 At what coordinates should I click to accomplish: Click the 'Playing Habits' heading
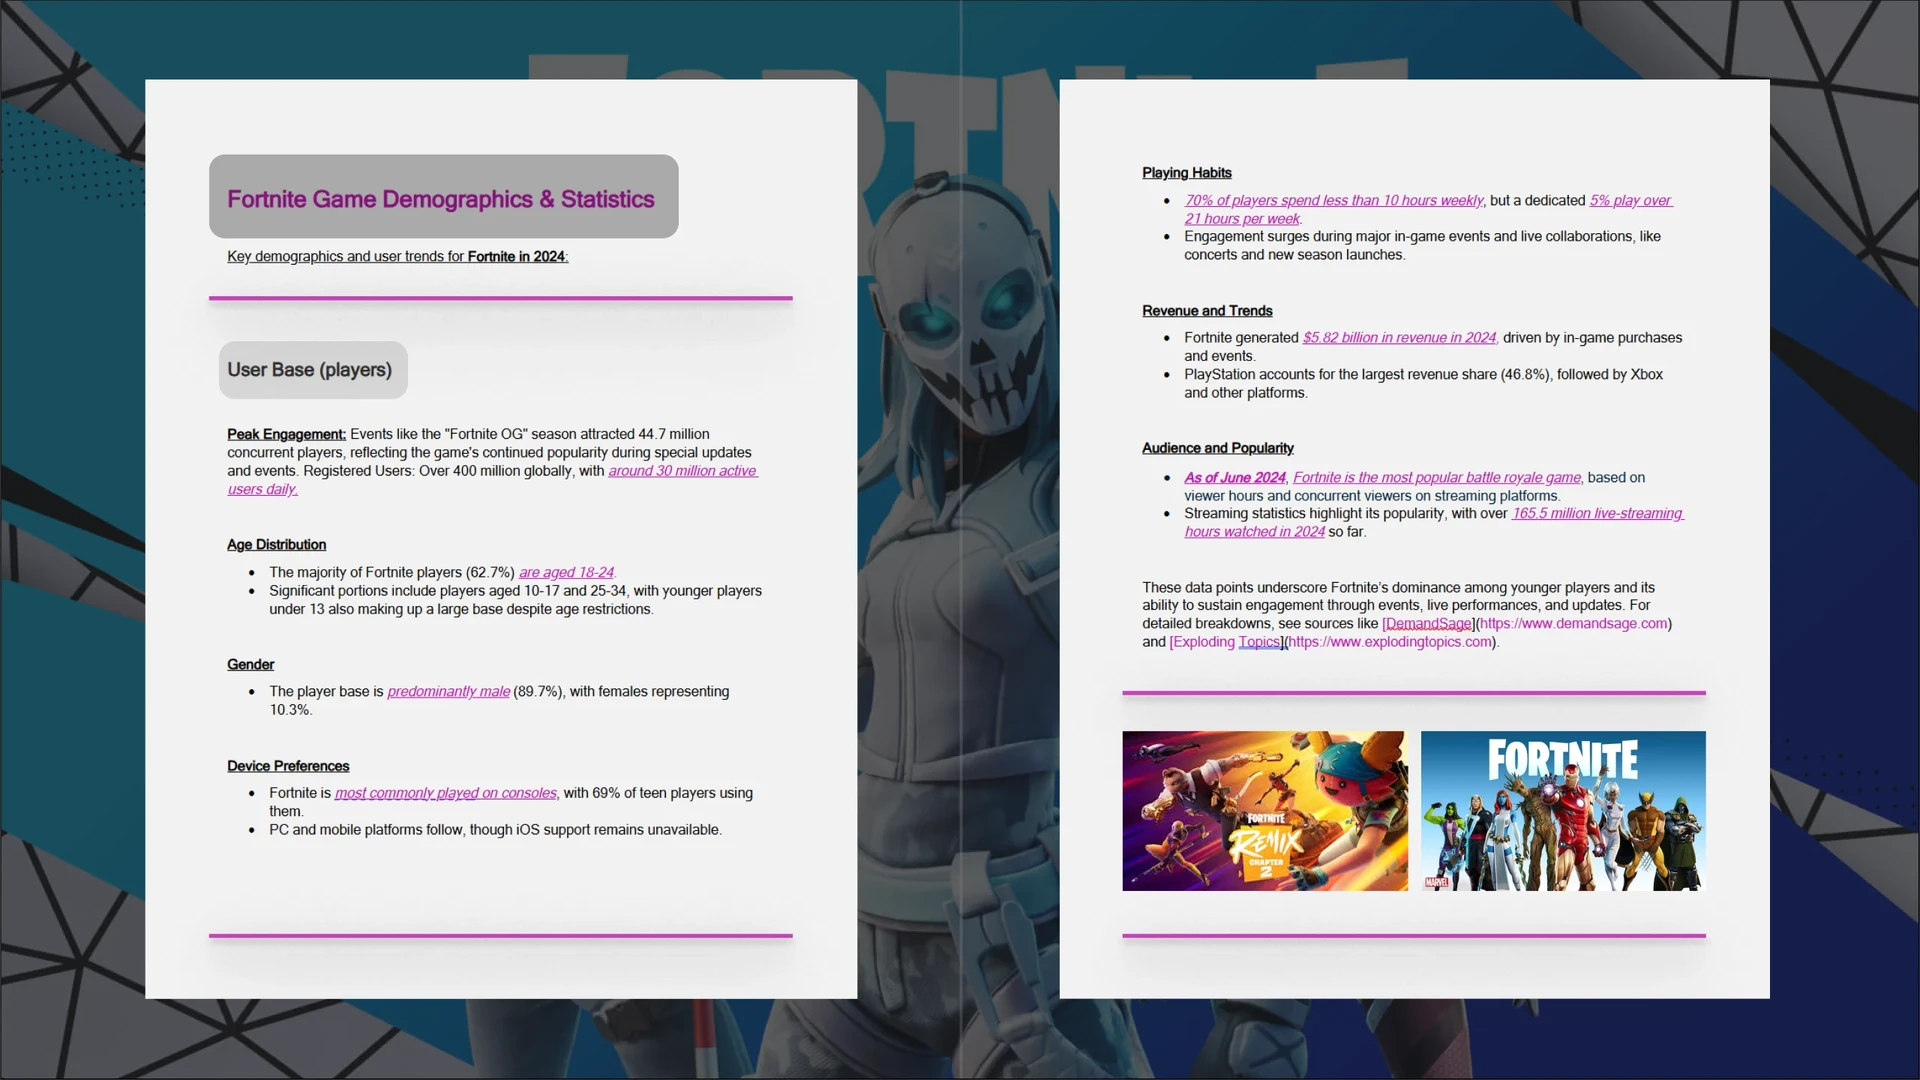[x=1186, y=173]
